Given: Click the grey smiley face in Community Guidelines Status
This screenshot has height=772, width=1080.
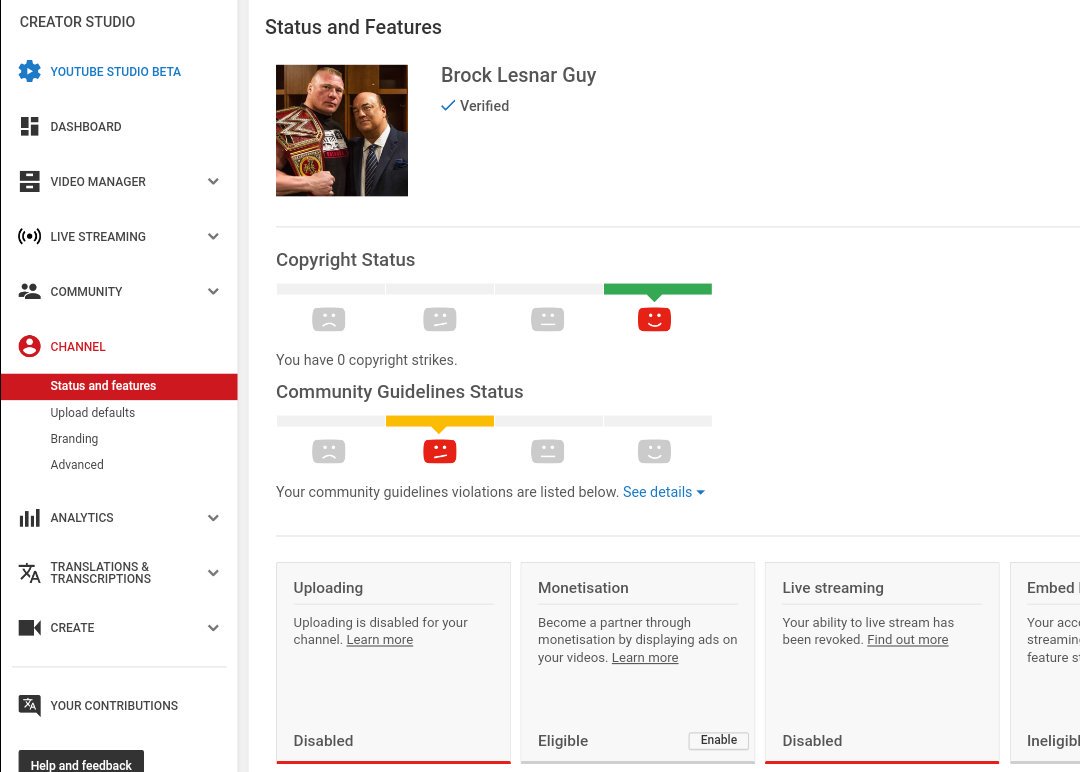Looking at the screenshot, I should point(654,451).
